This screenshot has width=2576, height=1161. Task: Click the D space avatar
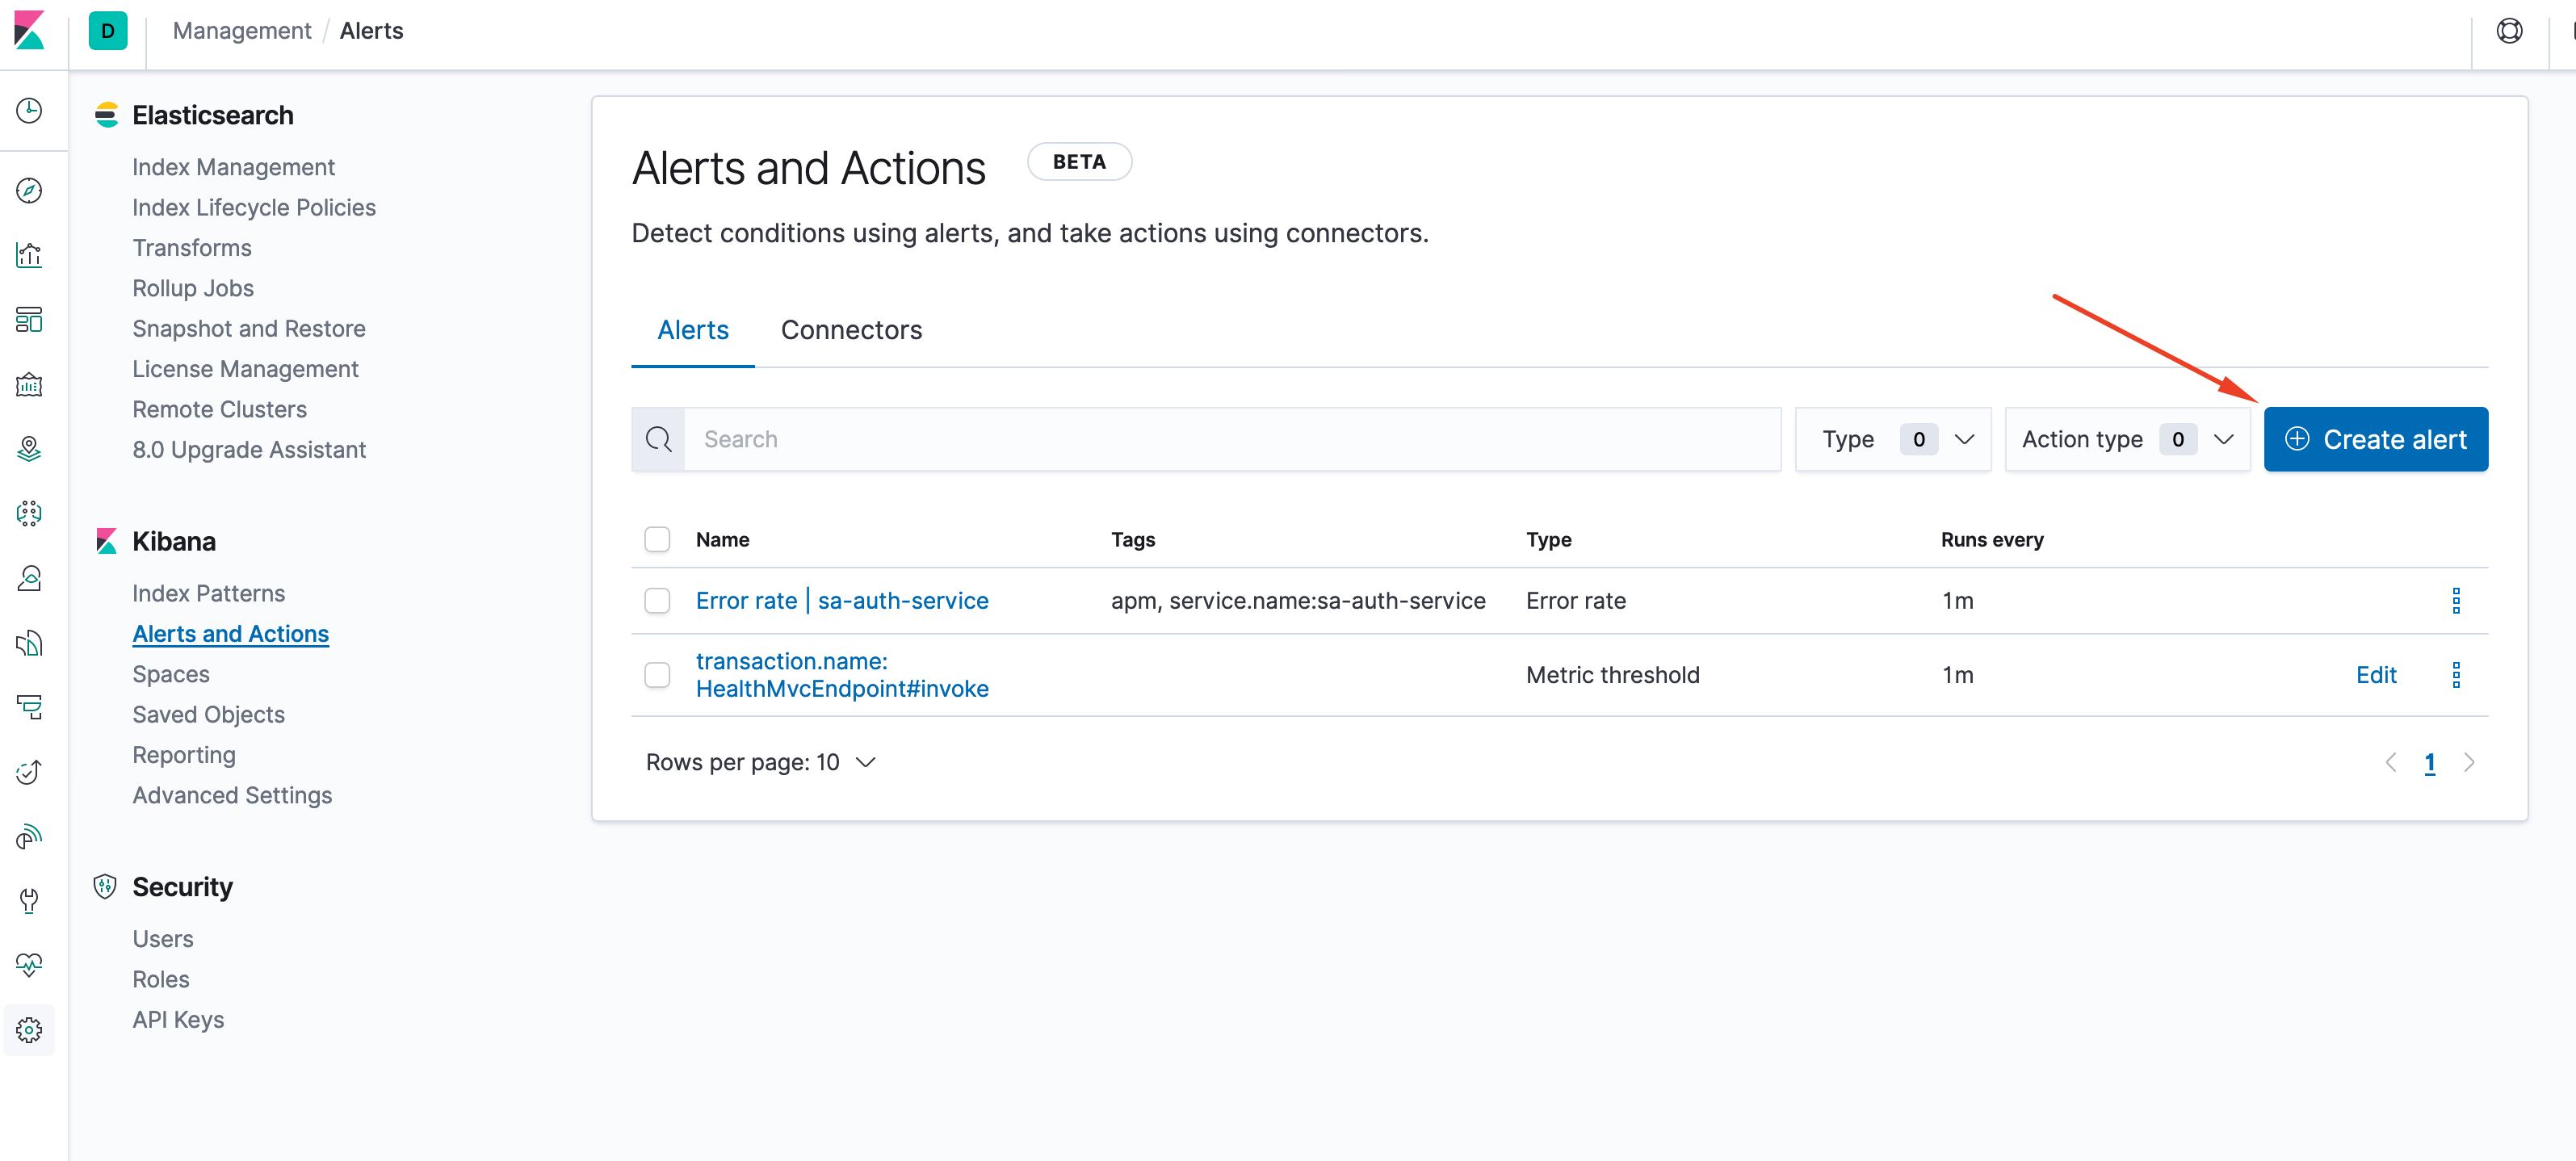click(x=107, y=30)
